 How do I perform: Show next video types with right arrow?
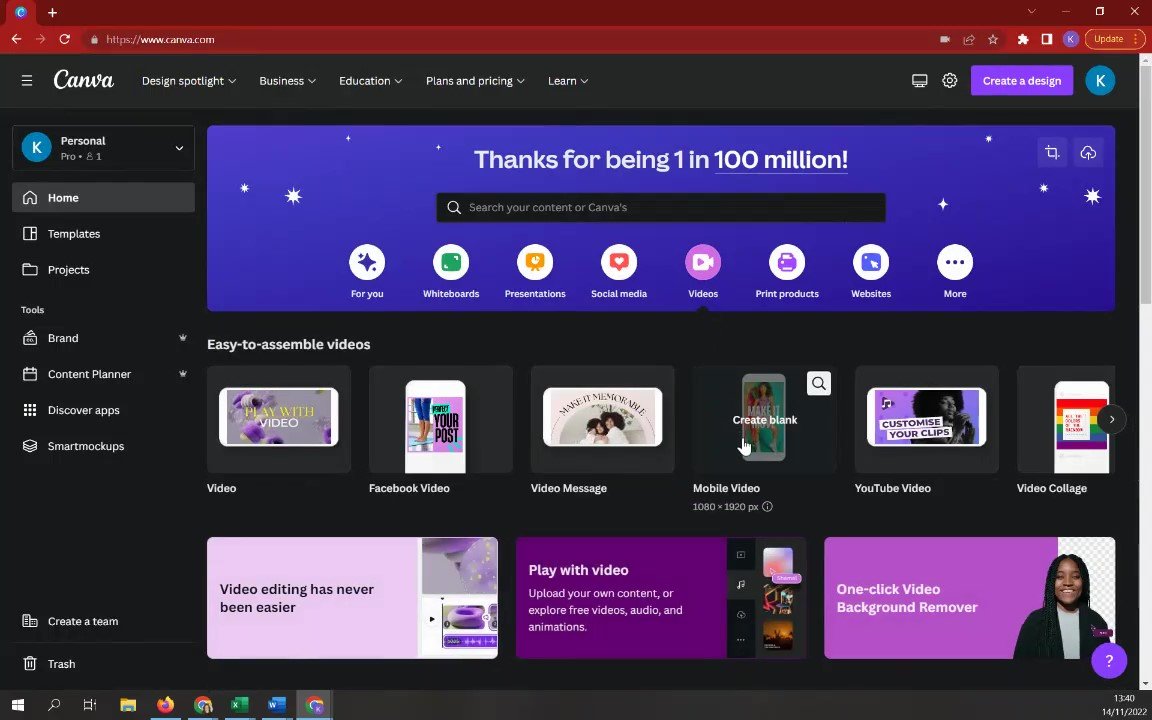tap(1112, 420)
